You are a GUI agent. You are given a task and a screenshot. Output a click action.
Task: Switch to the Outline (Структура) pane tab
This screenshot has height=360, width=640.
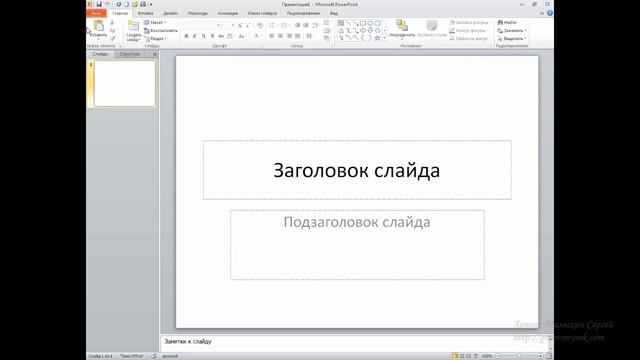(130, 54)
